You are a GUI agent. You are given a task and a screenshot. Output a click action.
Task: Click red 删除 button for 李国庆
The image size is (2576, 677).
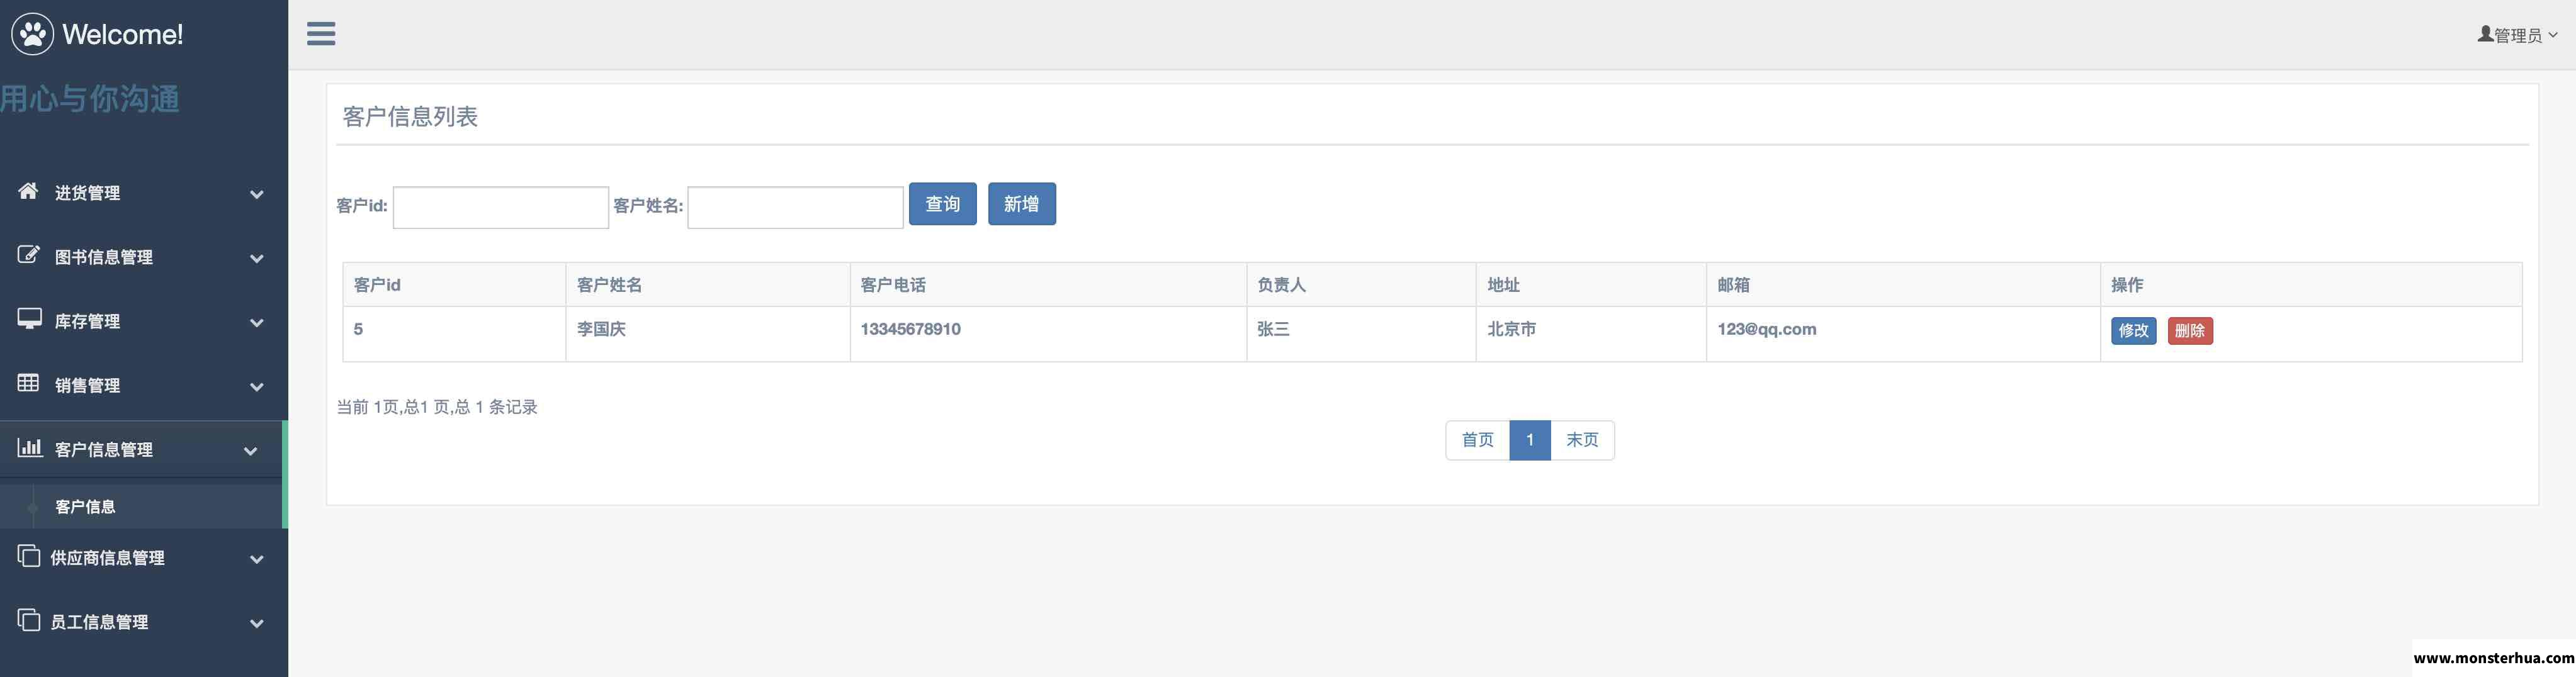pos(2190,331)
